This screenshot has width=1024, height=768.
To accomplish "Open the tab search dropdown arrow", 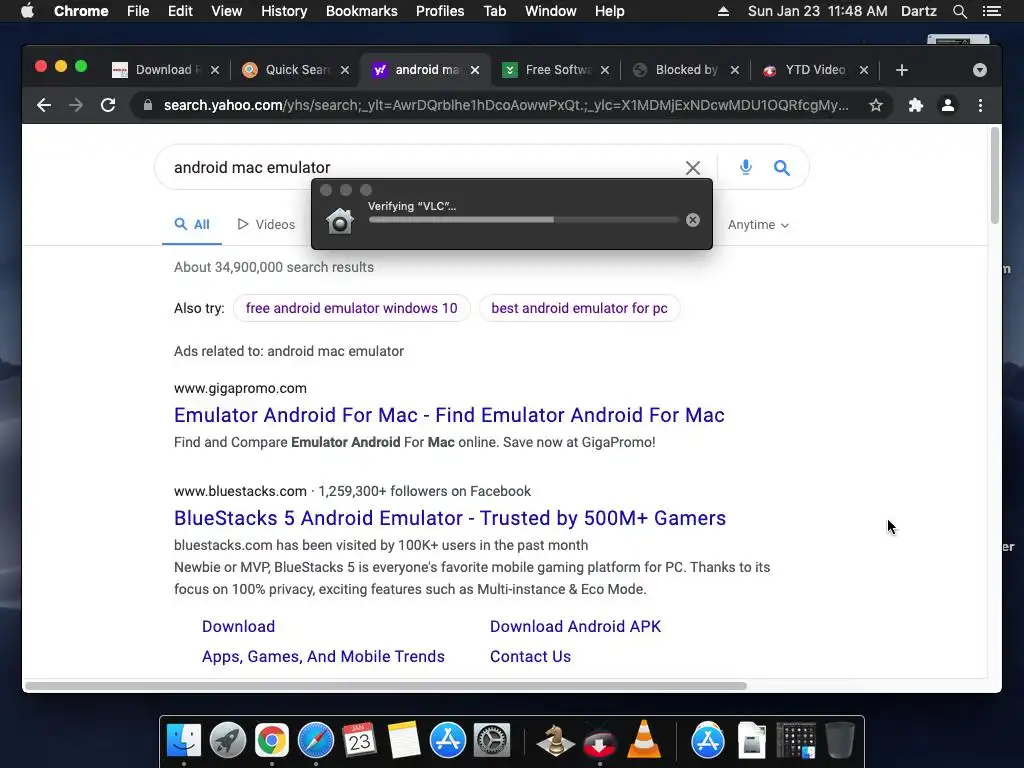I will pos(979,70).
